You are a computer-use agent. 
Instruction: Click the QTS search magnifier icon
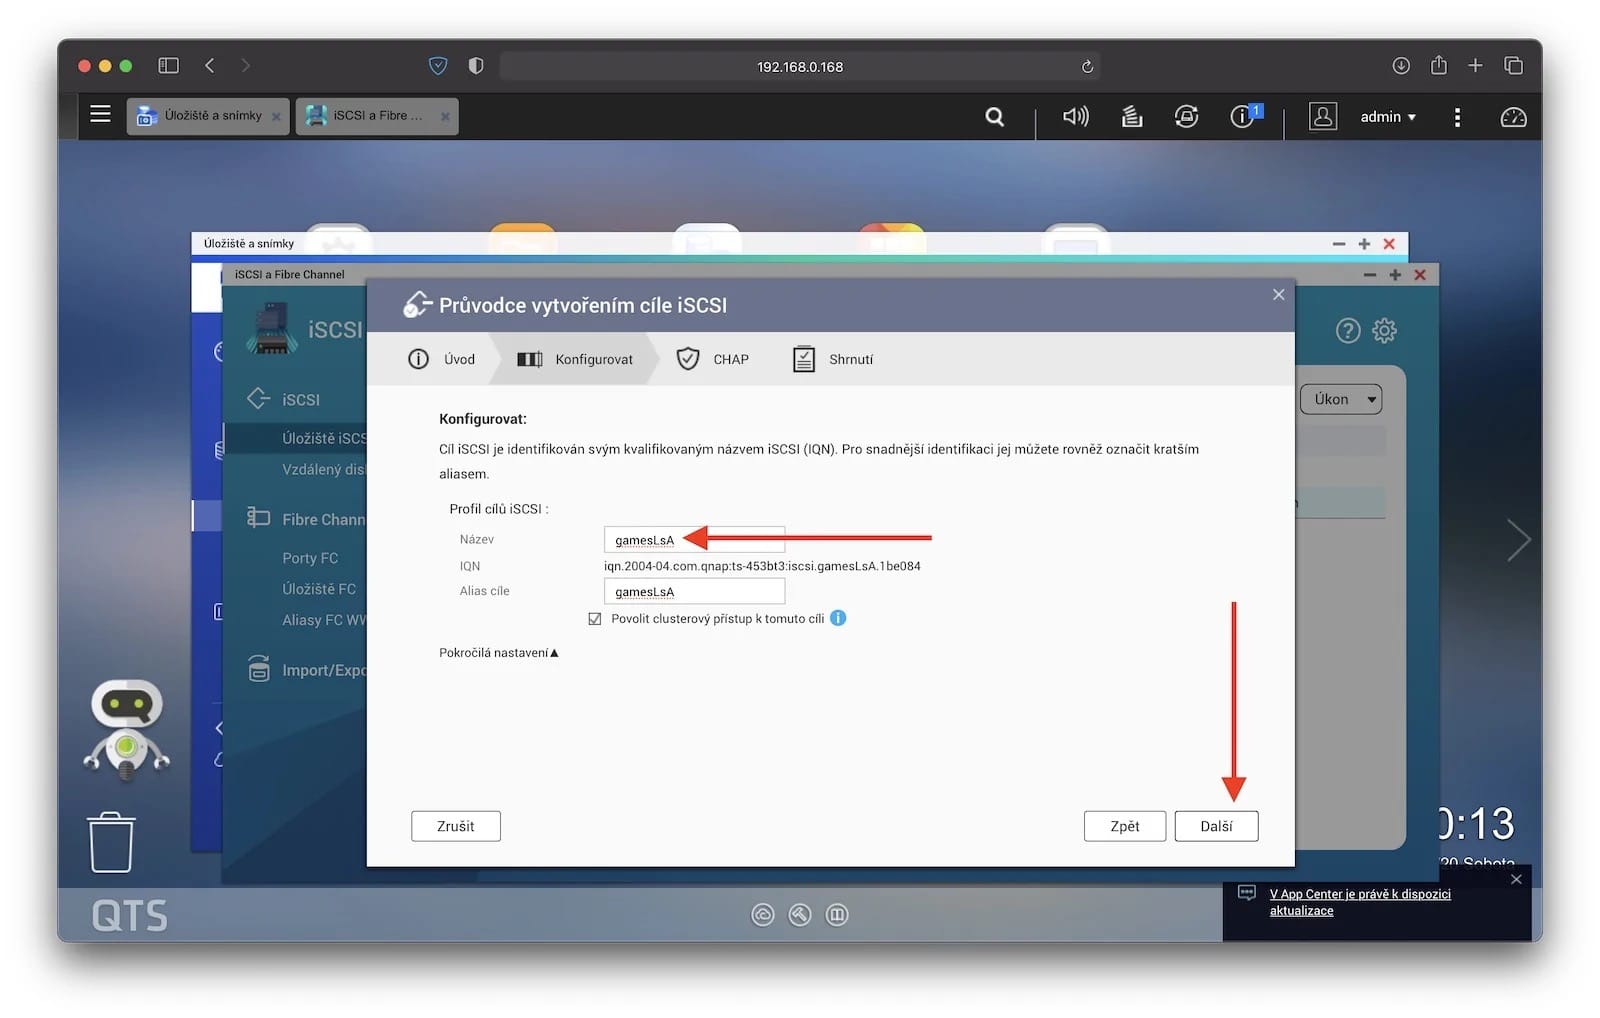point(994,117)
